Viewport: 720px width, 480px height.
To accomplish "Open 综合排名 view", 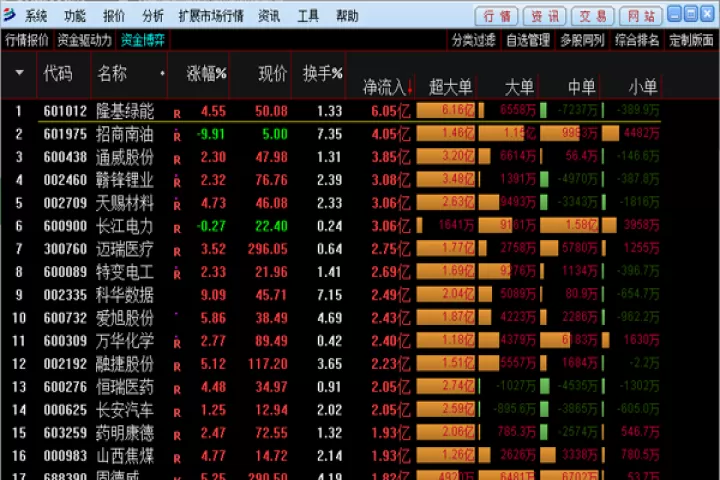I will tap(637, 40).
